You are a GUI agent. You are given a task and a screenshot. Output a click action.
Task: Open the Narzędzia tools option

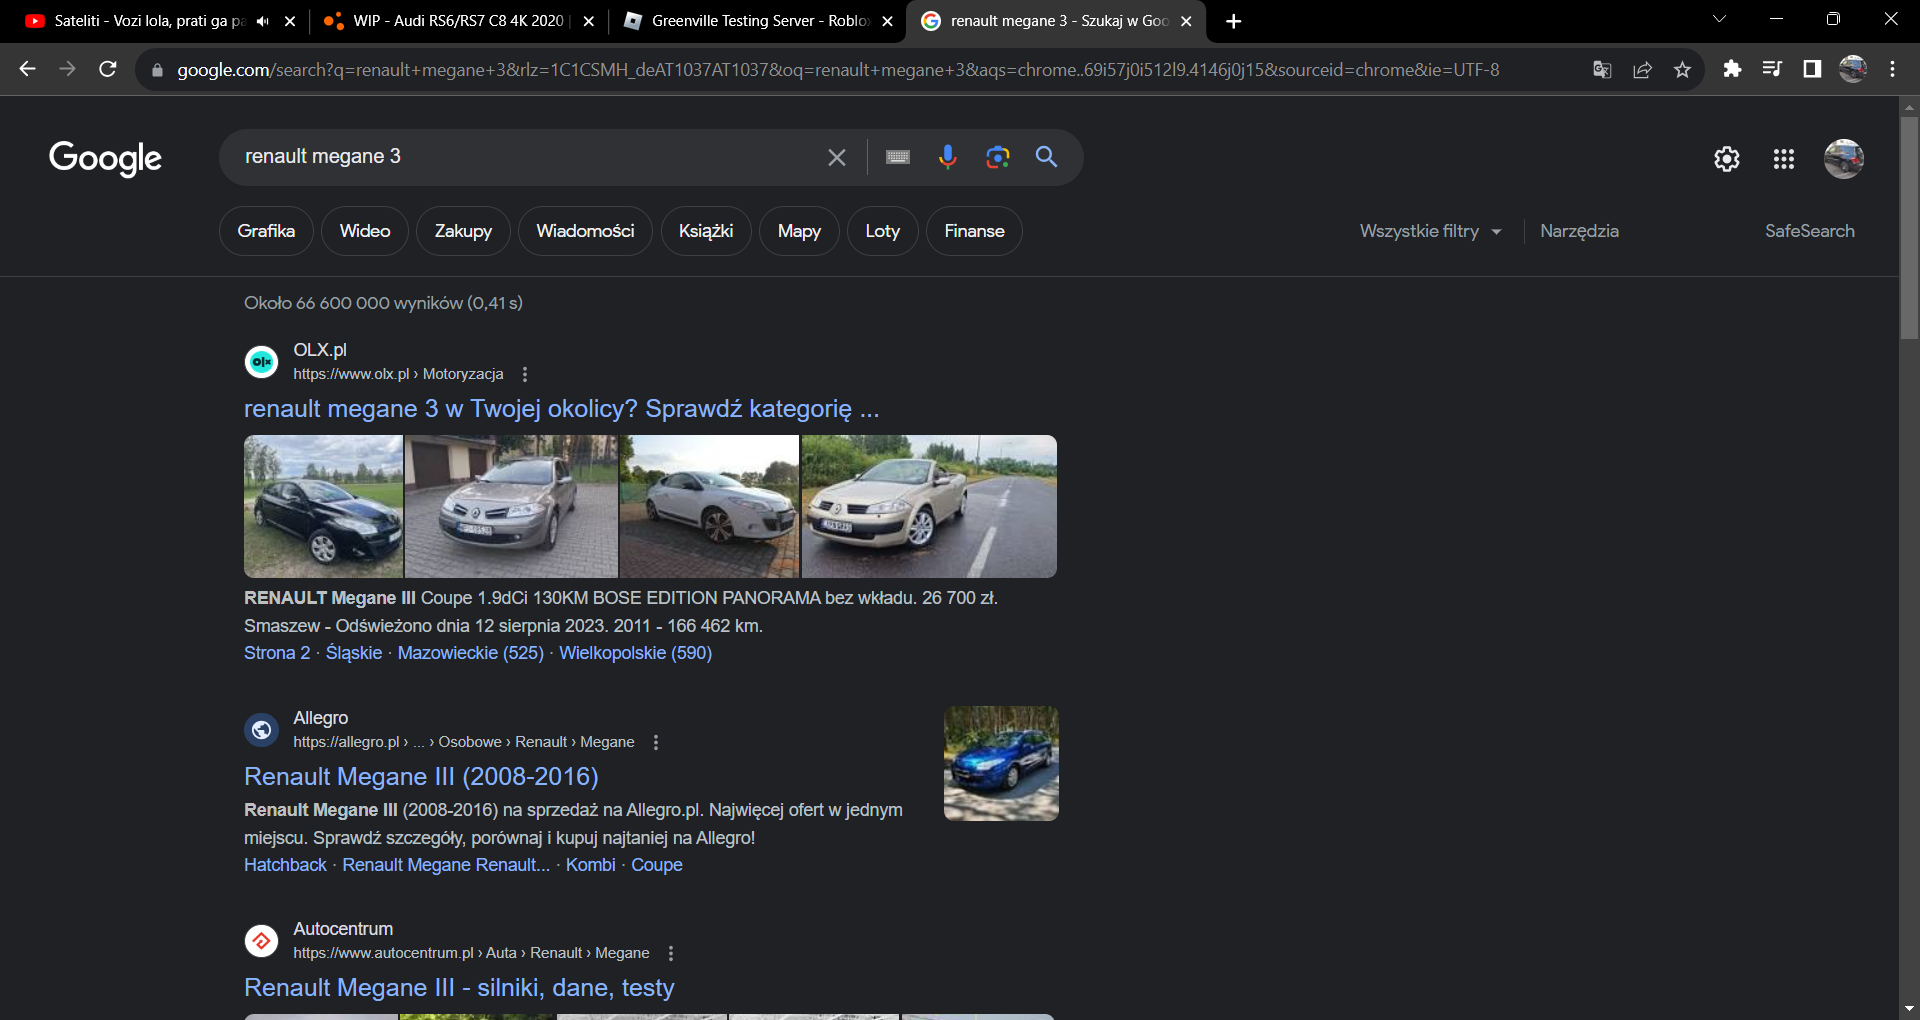[x=1579, y=231]
